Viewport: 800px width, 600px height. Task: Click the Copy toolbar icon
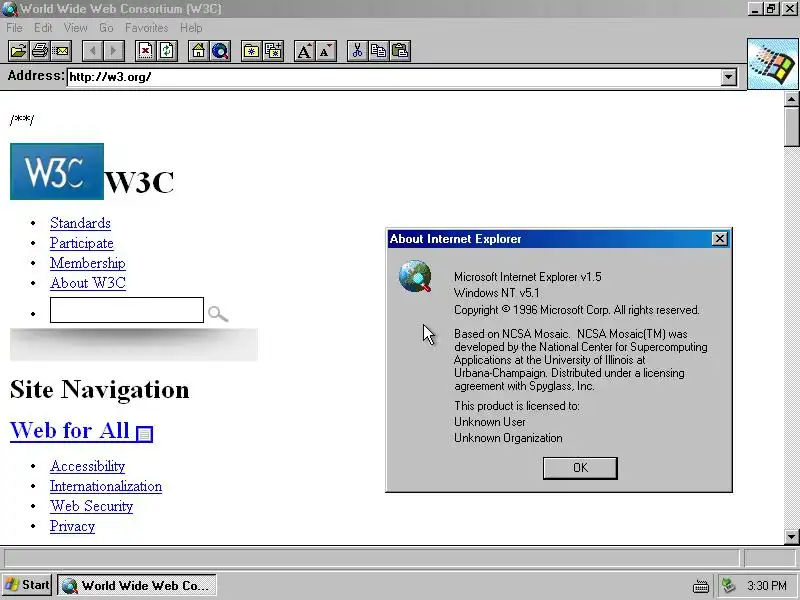pos(379,51)
